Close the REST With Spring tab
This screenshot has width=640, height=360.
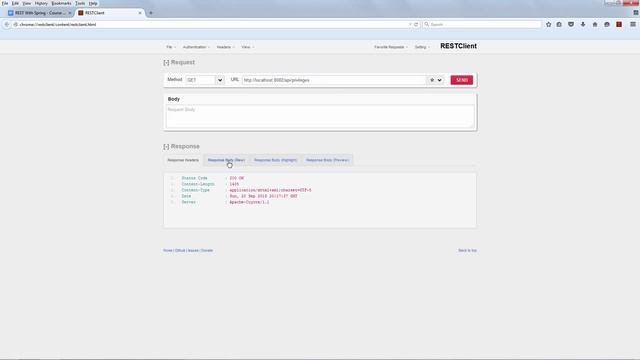[x=70, y=13]
